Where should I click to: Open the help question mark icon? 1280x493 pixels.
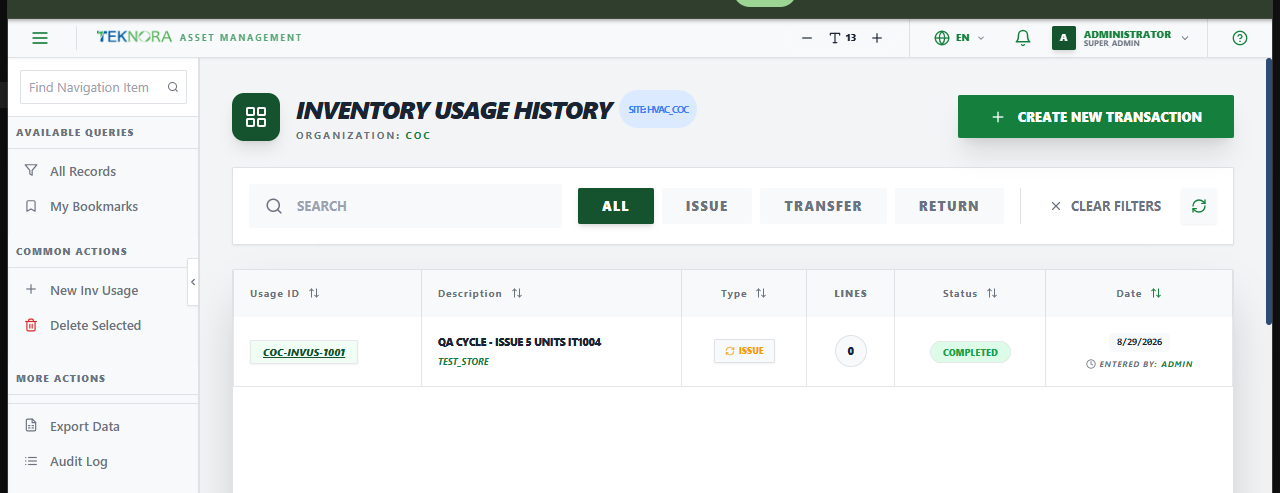(1240, 38)
